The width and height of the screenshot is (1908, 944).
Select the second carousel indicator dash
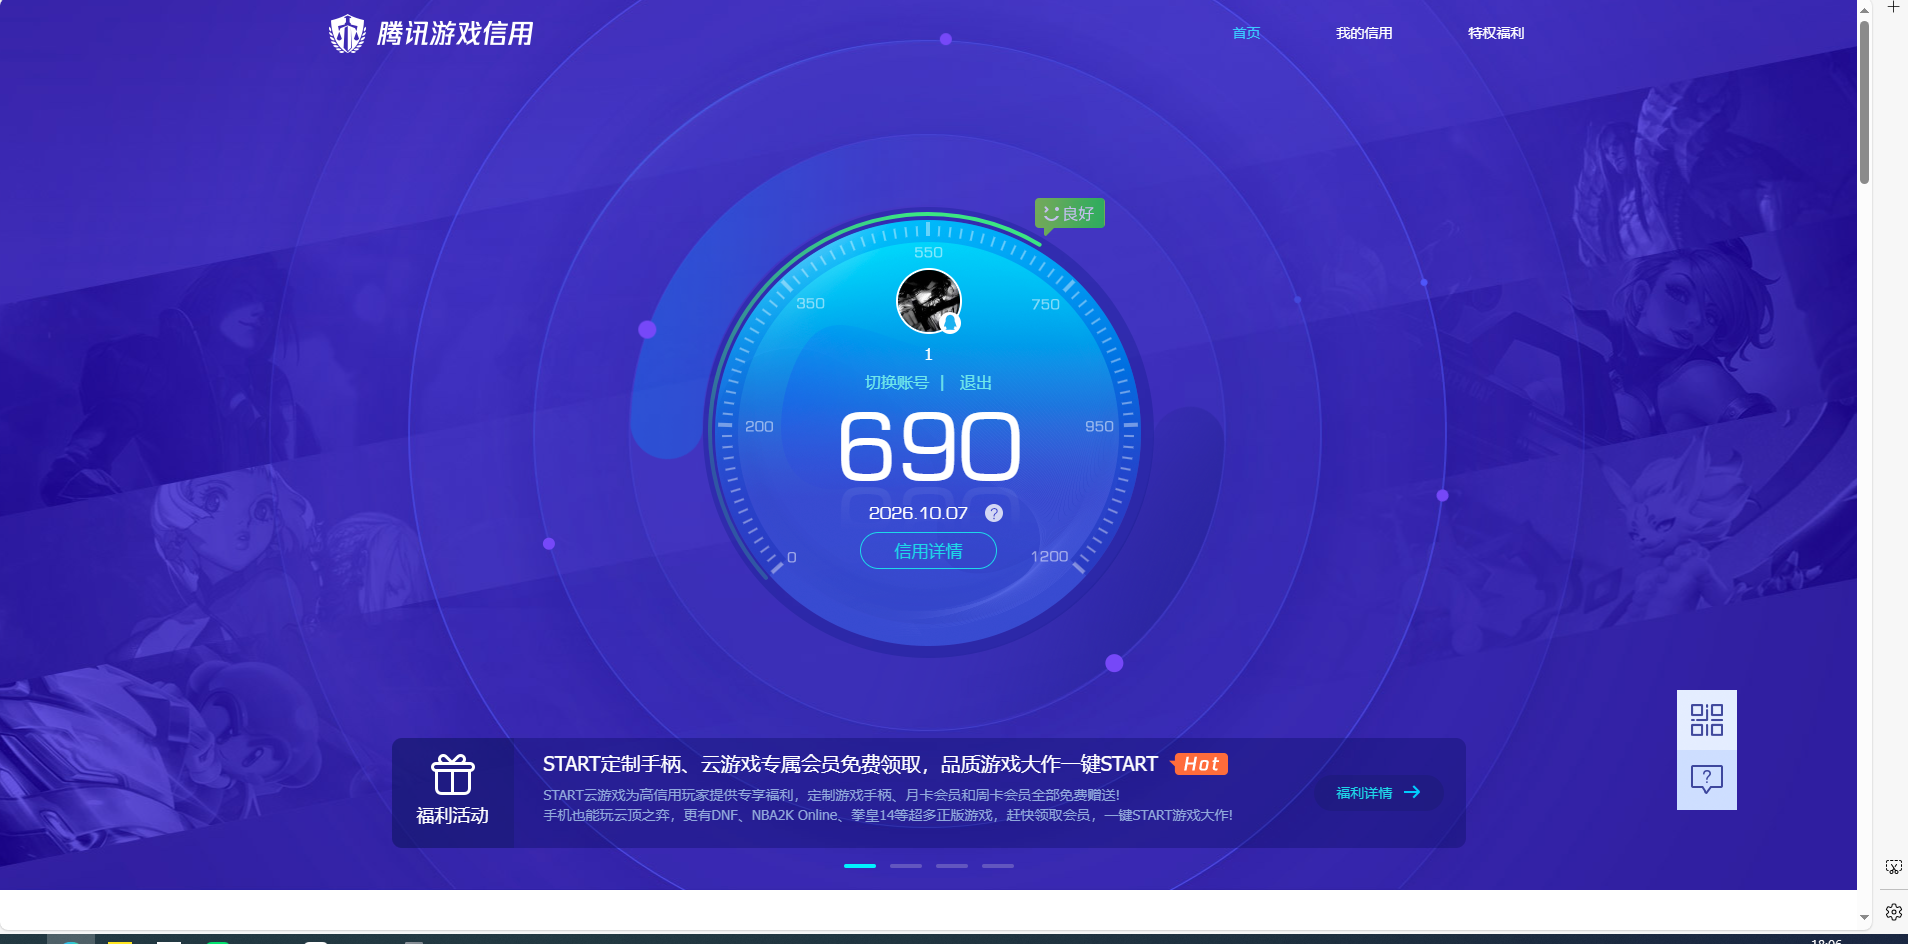click(906, 866)
